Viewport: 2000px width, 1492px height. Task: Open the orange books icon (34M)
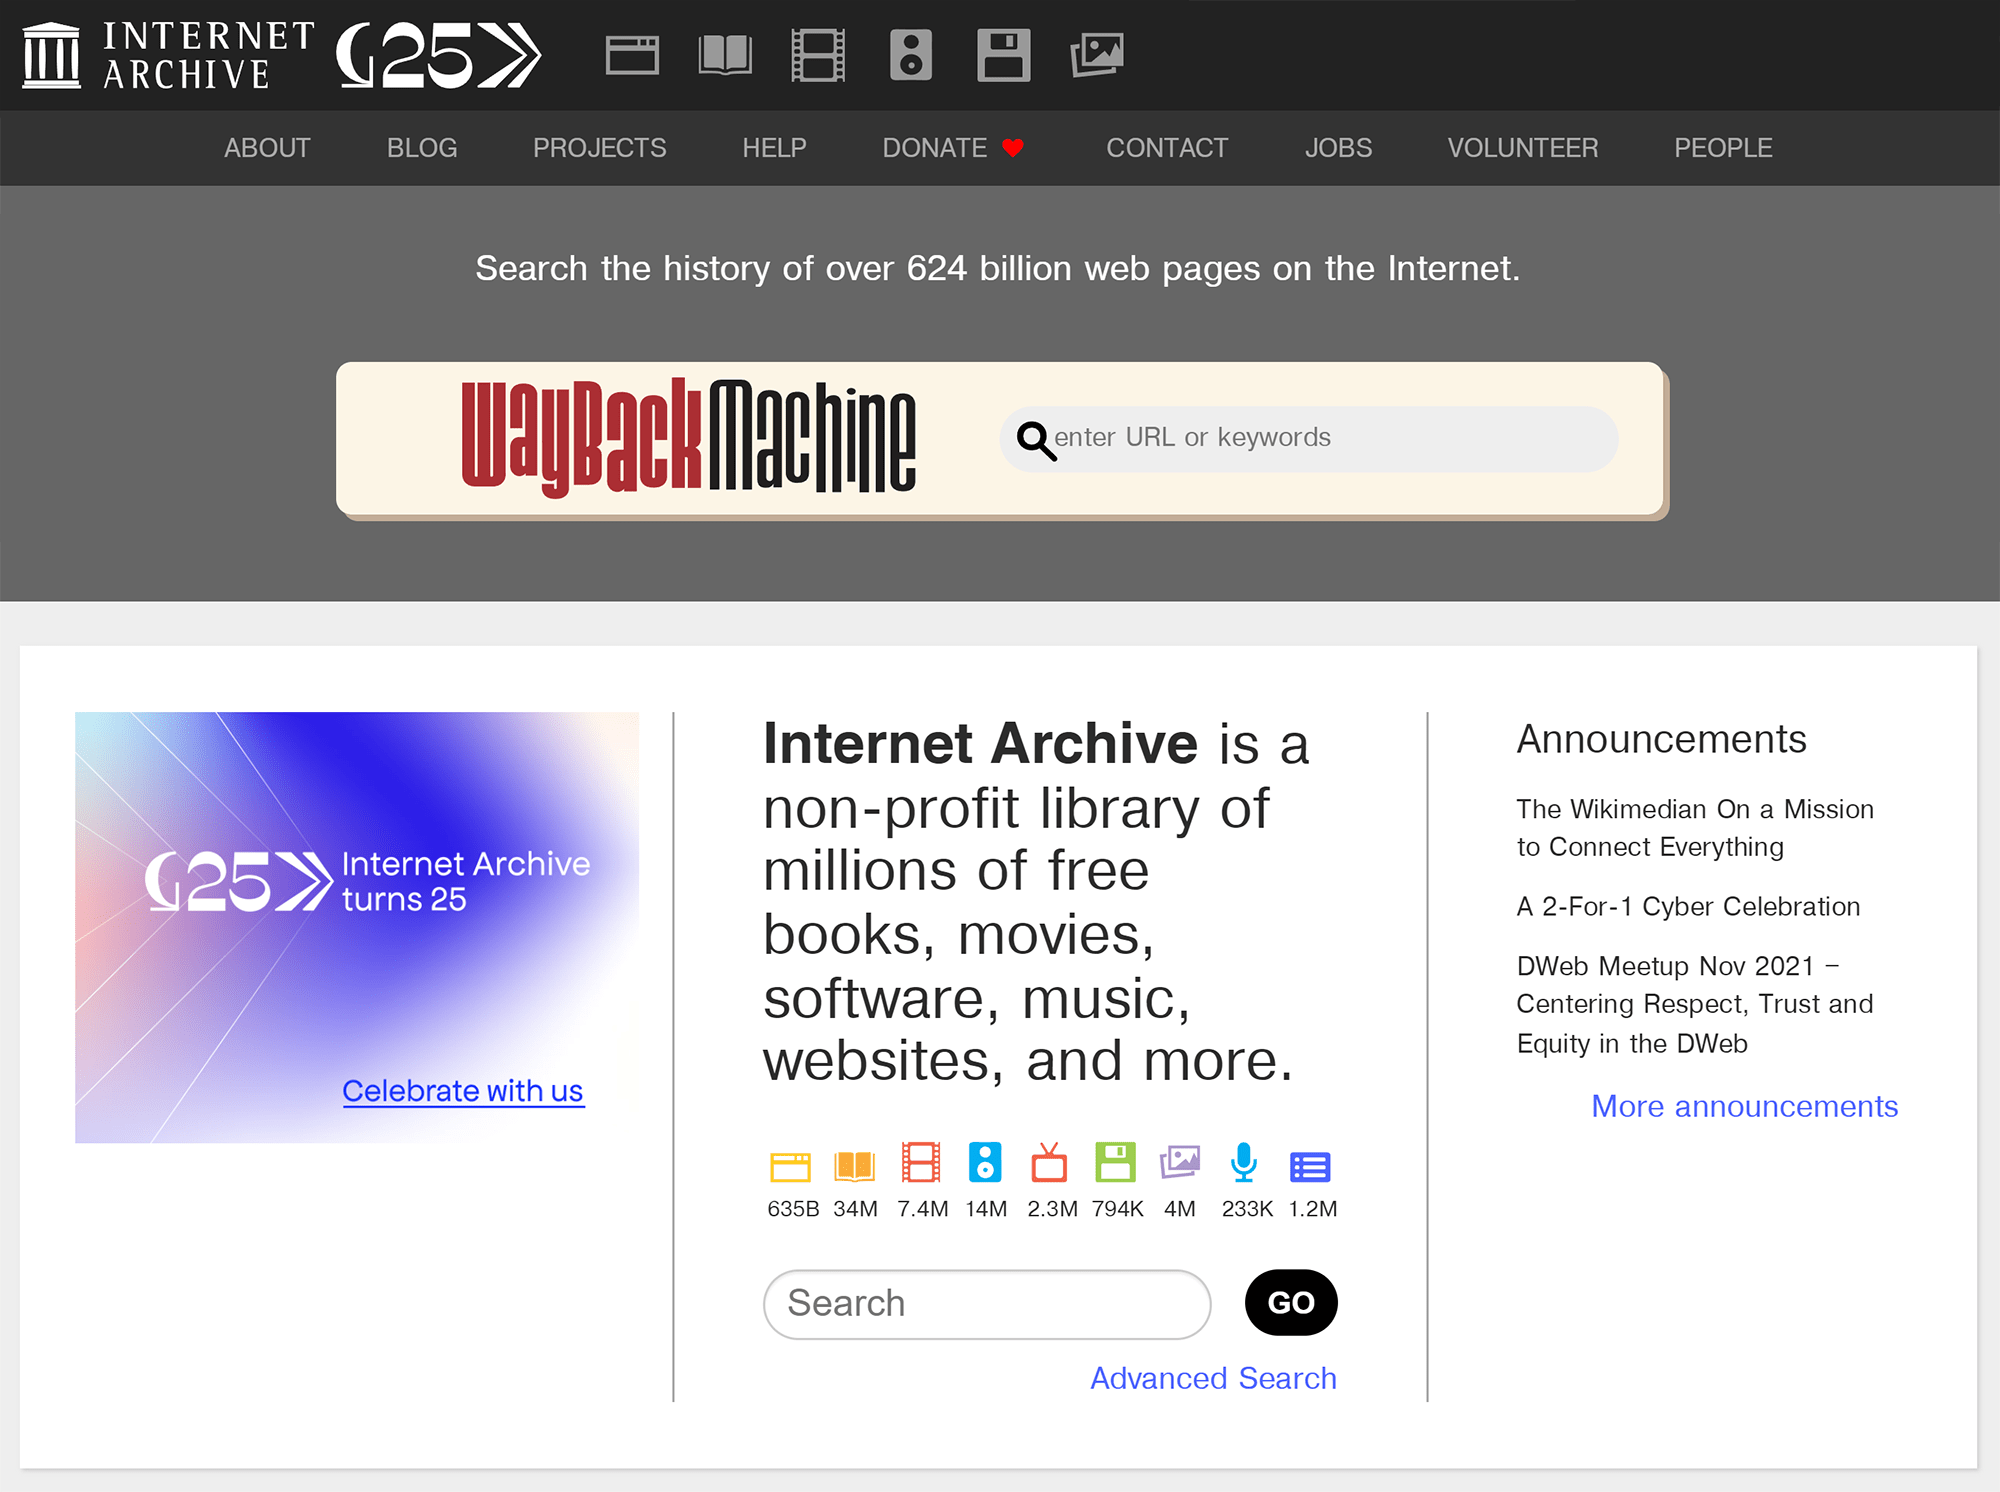click(855, 1166)
